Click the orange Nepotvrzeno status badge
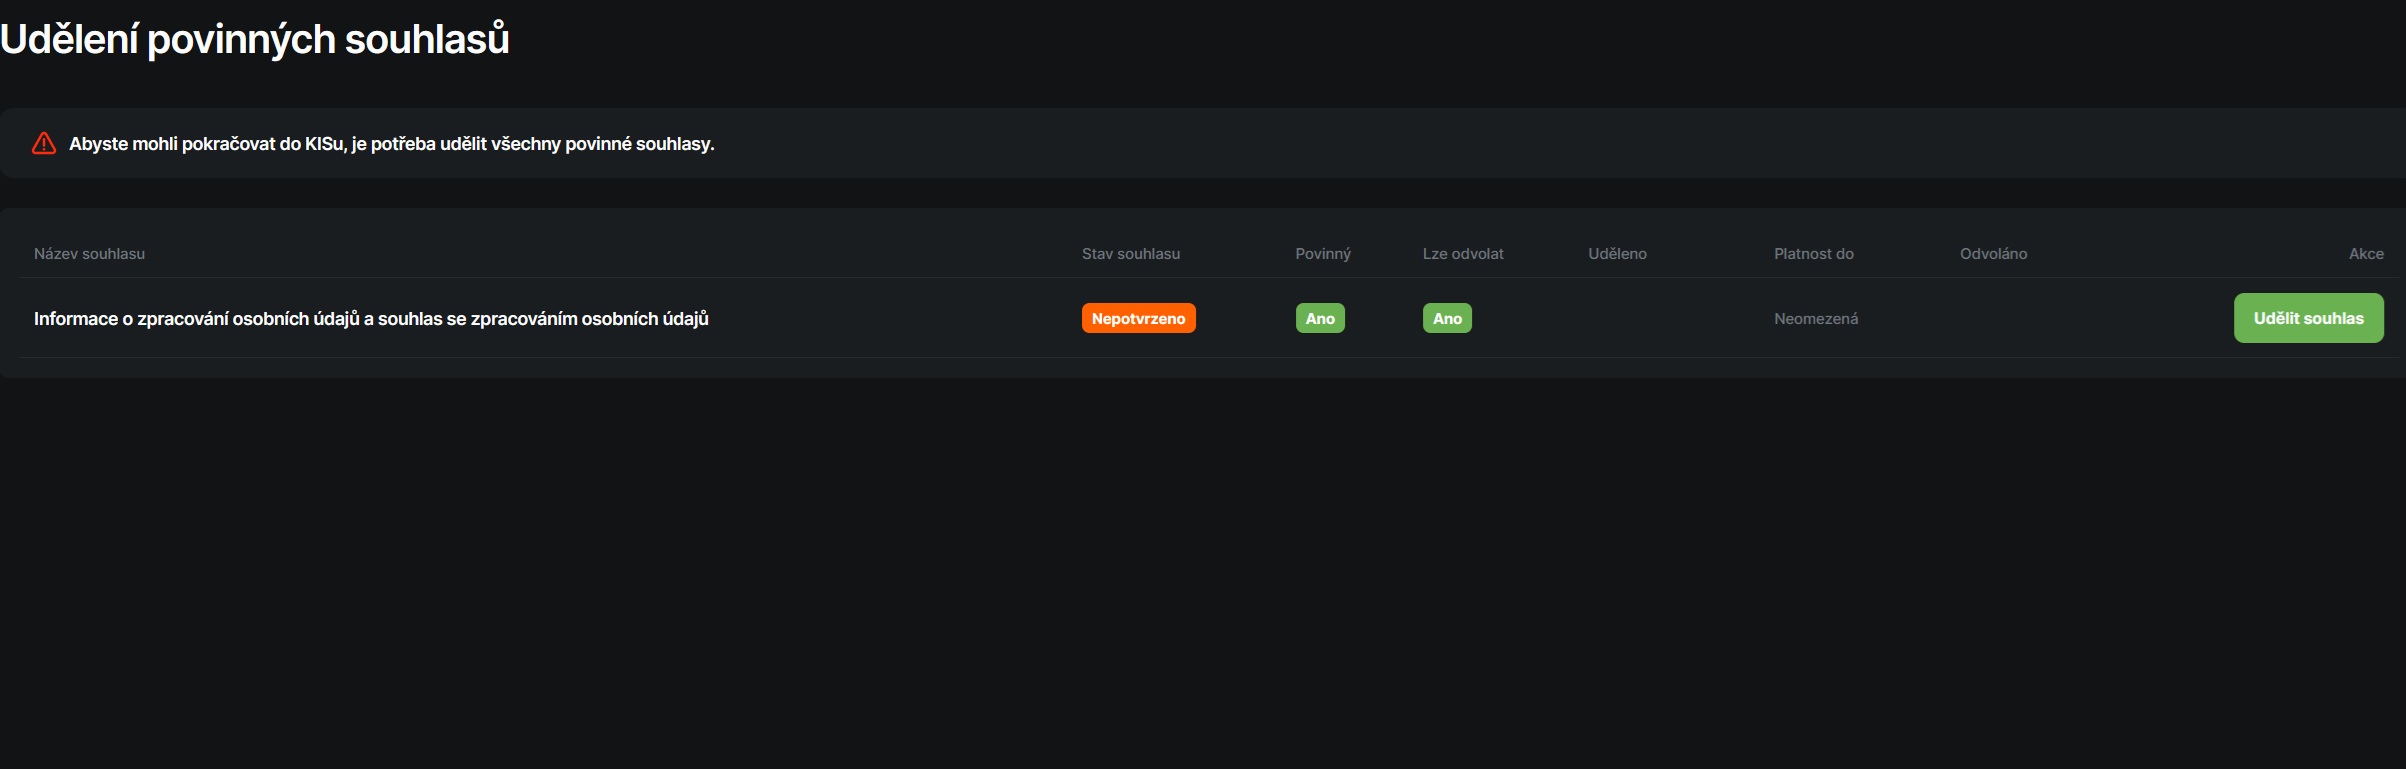 (1138, 318)
